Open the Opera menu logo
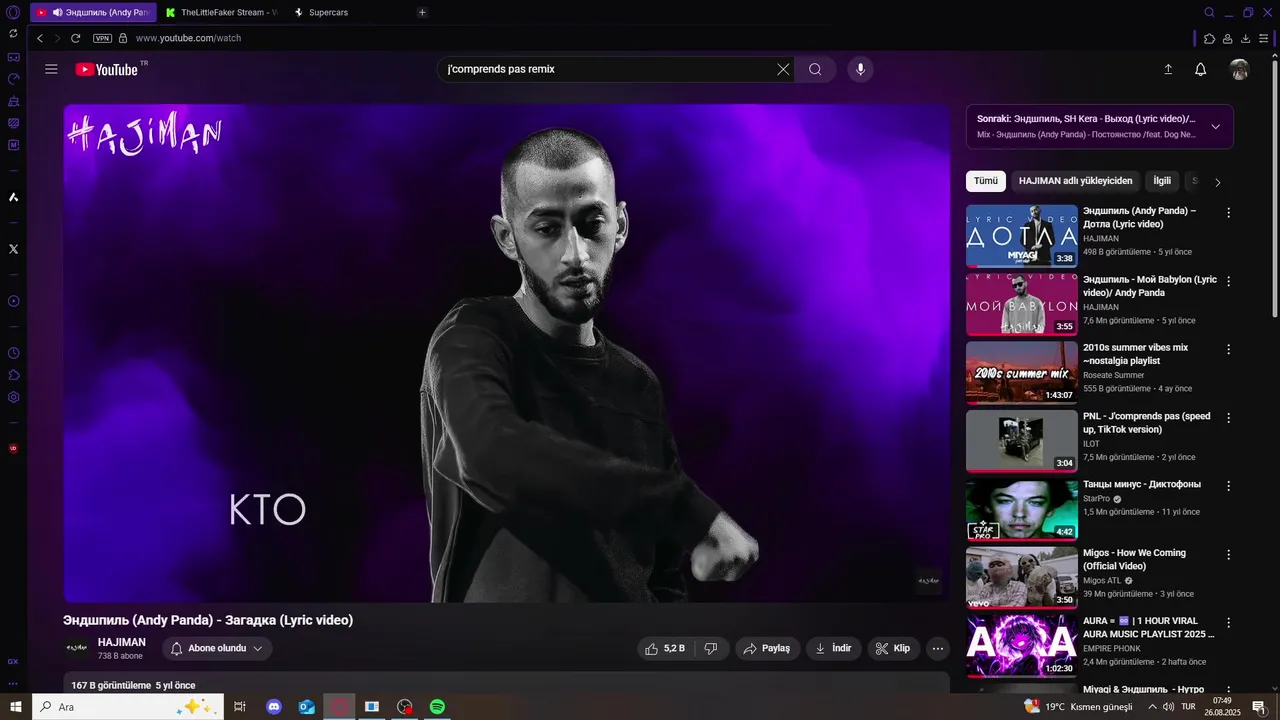The width and height of the screenshot is (1280, 720). pos(13,12)
